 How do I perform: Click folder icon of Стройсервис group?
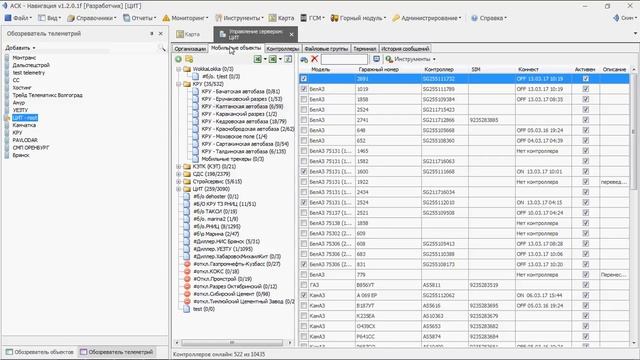(187, 181)
